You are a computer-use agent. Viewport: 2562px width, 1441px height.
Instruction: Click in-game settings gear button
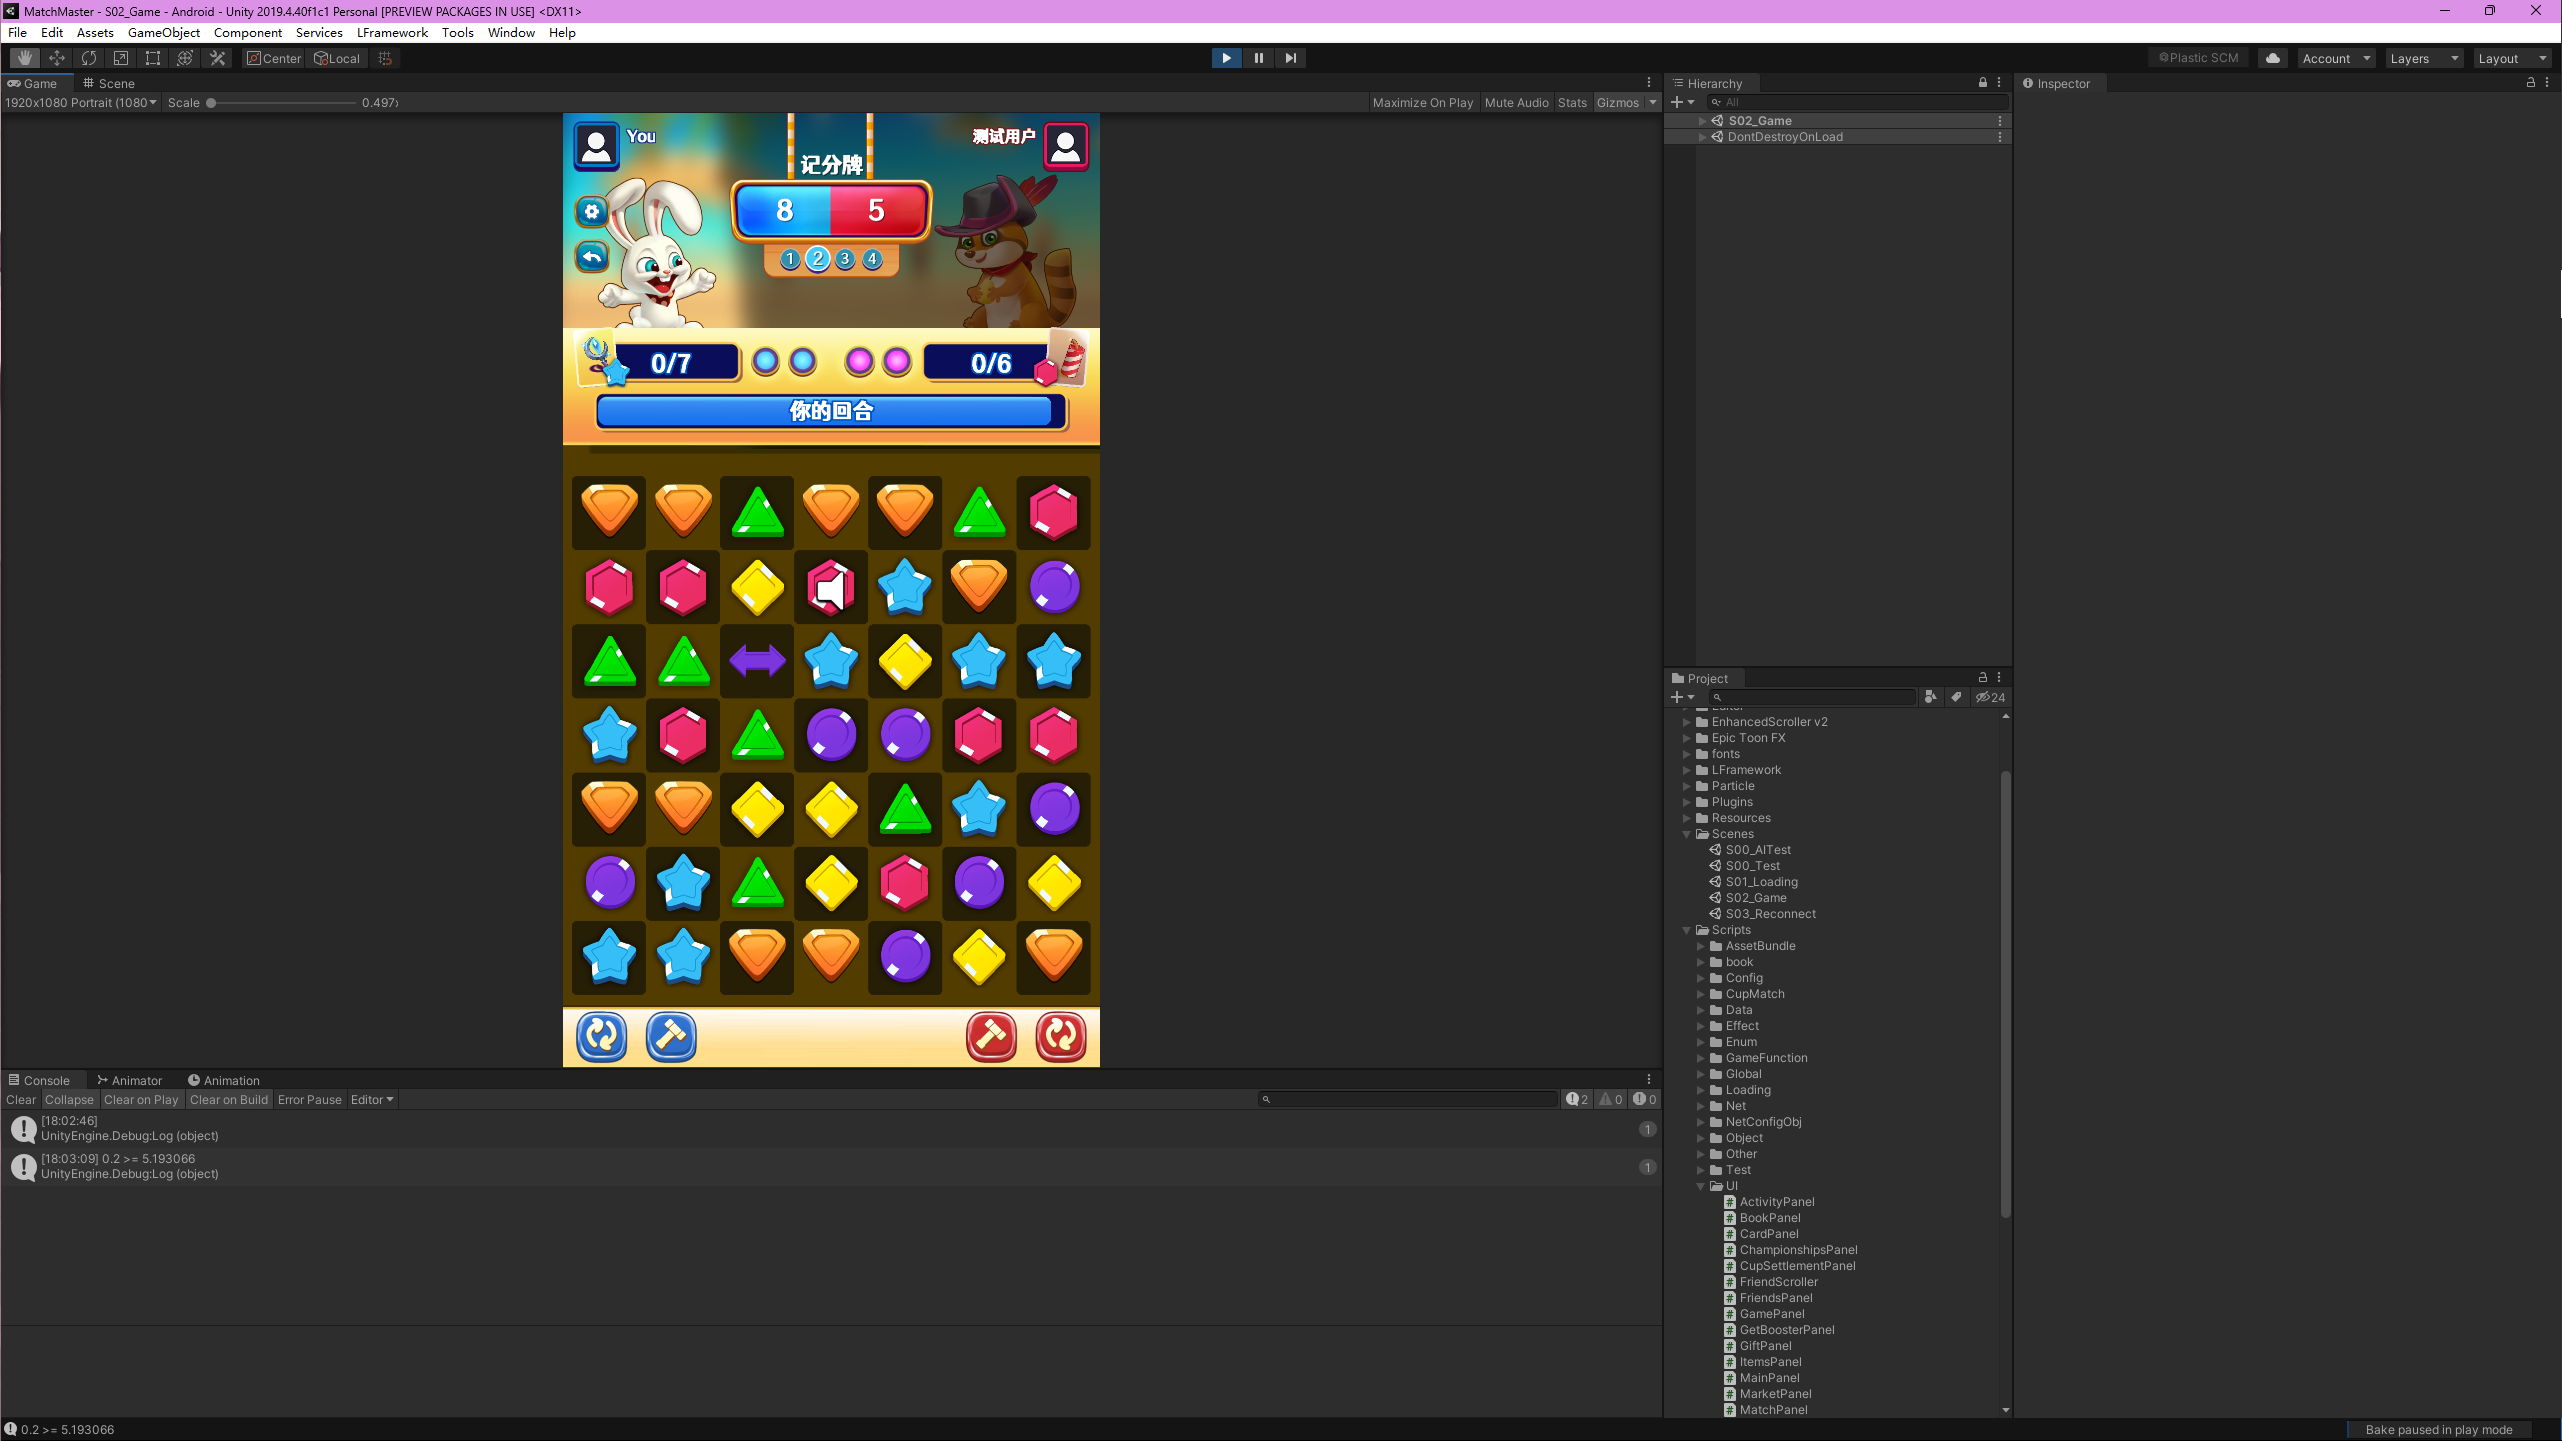592,211
